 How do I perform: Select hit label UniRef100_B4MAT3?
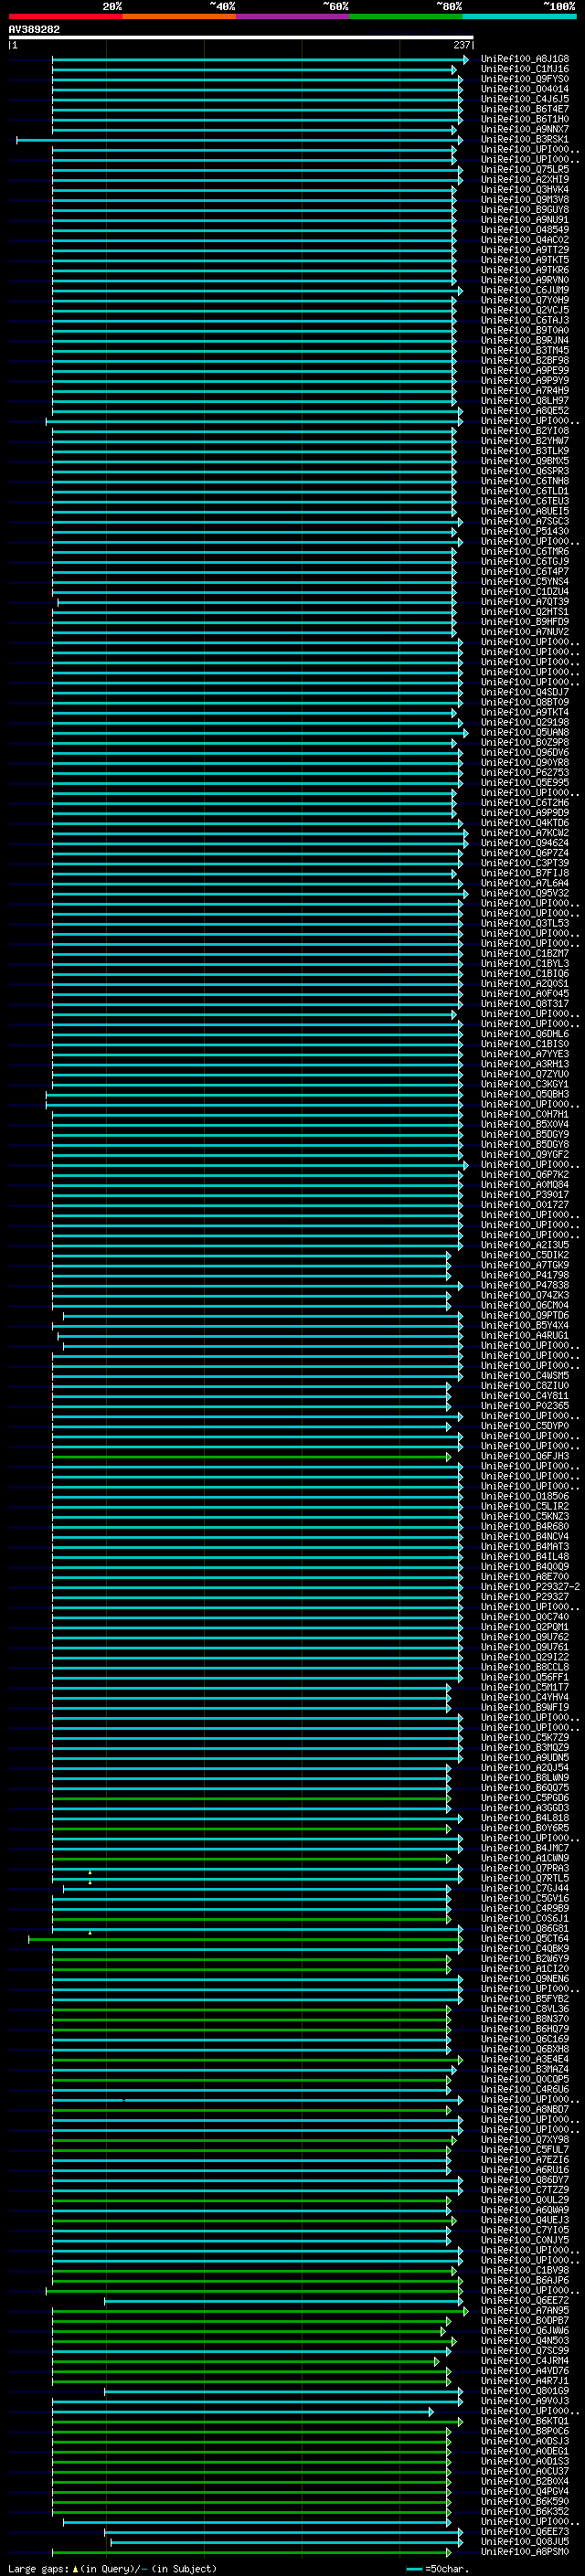pos(525,1546)
